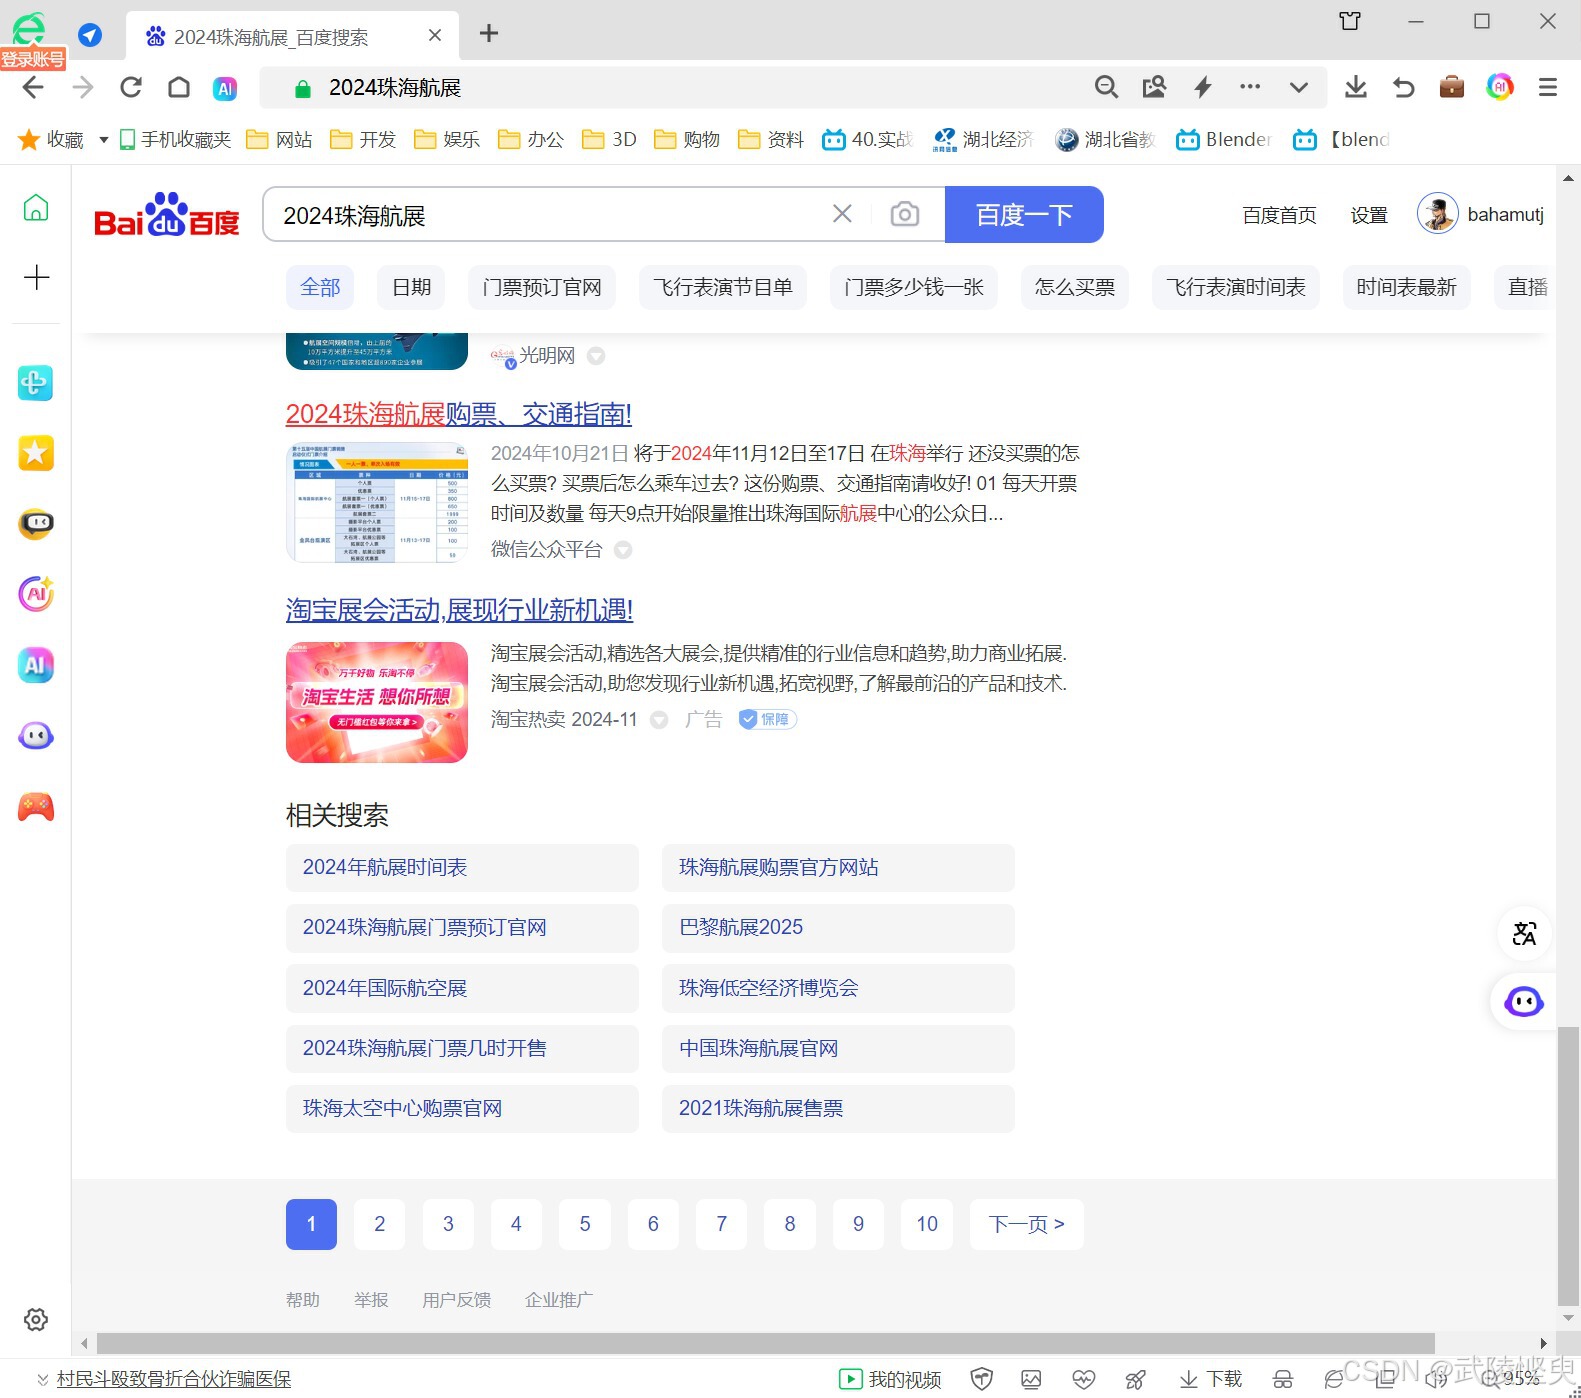1581x1398 pixels.
Task: Expand dropdown next to 微信公众平台 source
Action: click(x=623, y=550)
